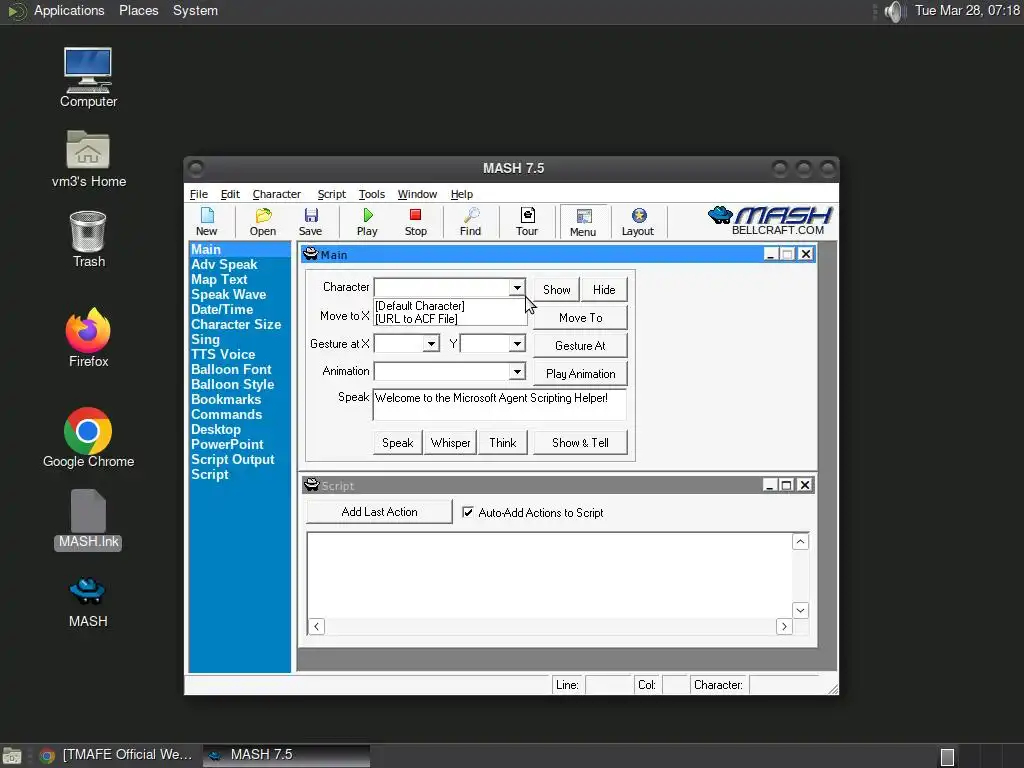Click the Show button
The width and height of the screenshot is (1024, 768).
(556, 290)
